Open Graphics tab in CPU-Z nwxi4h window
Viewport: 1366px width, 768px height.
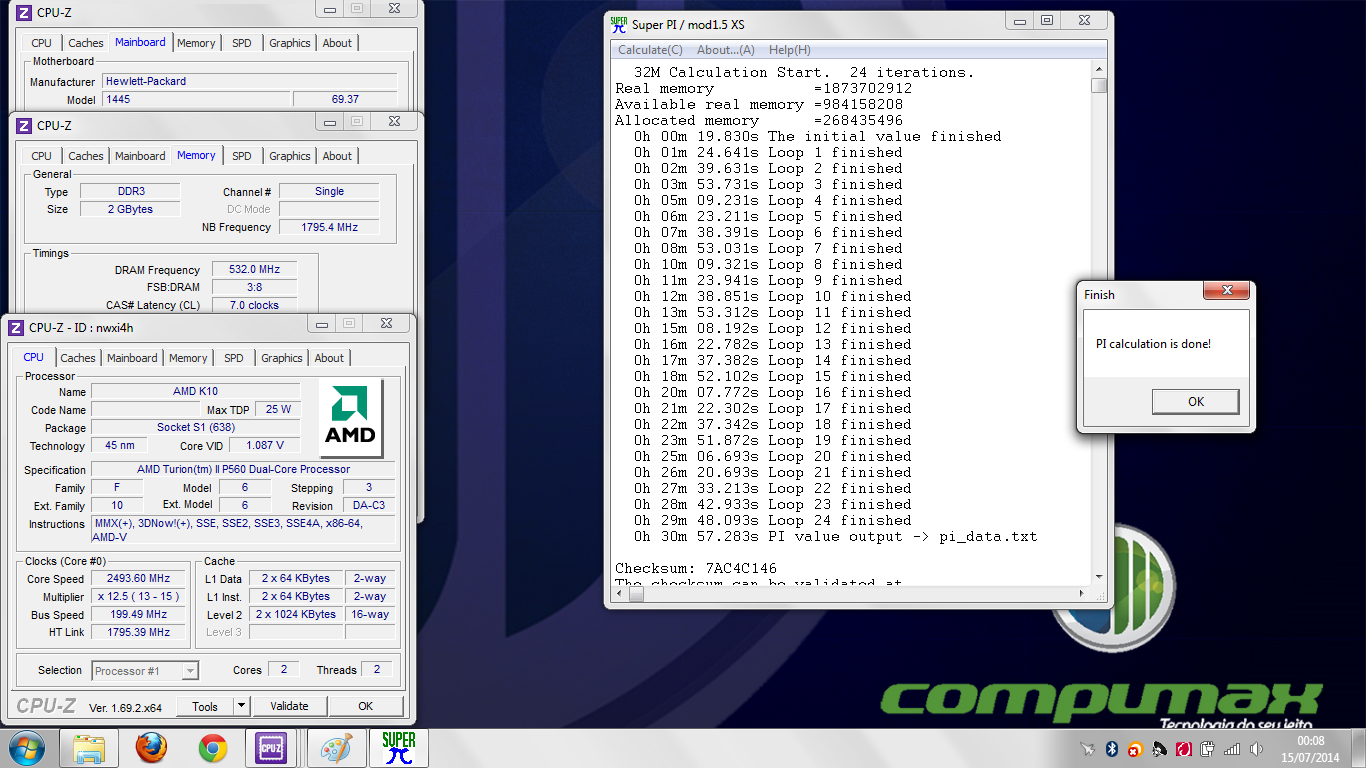pyautogui.click(x=282, y=358)
